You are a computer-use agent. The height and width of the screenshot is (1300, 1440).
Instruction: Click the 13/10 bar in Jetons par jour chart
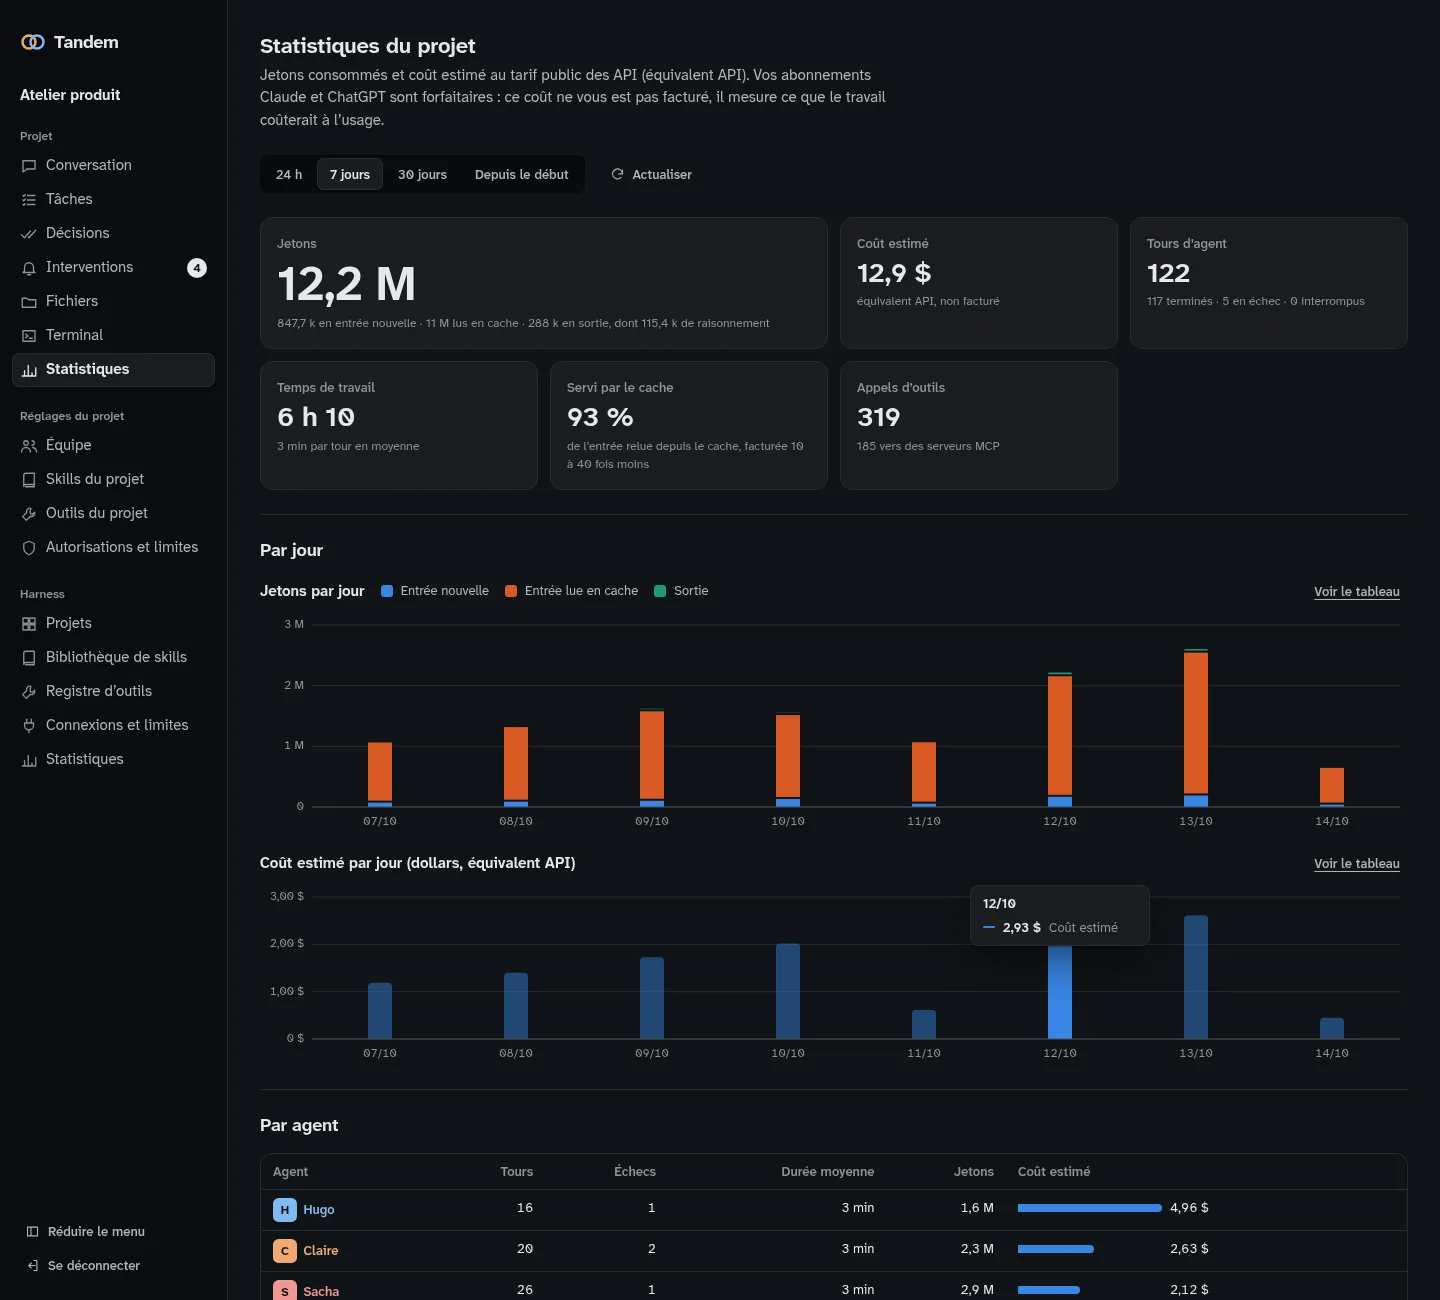[x=1196, y=728]
